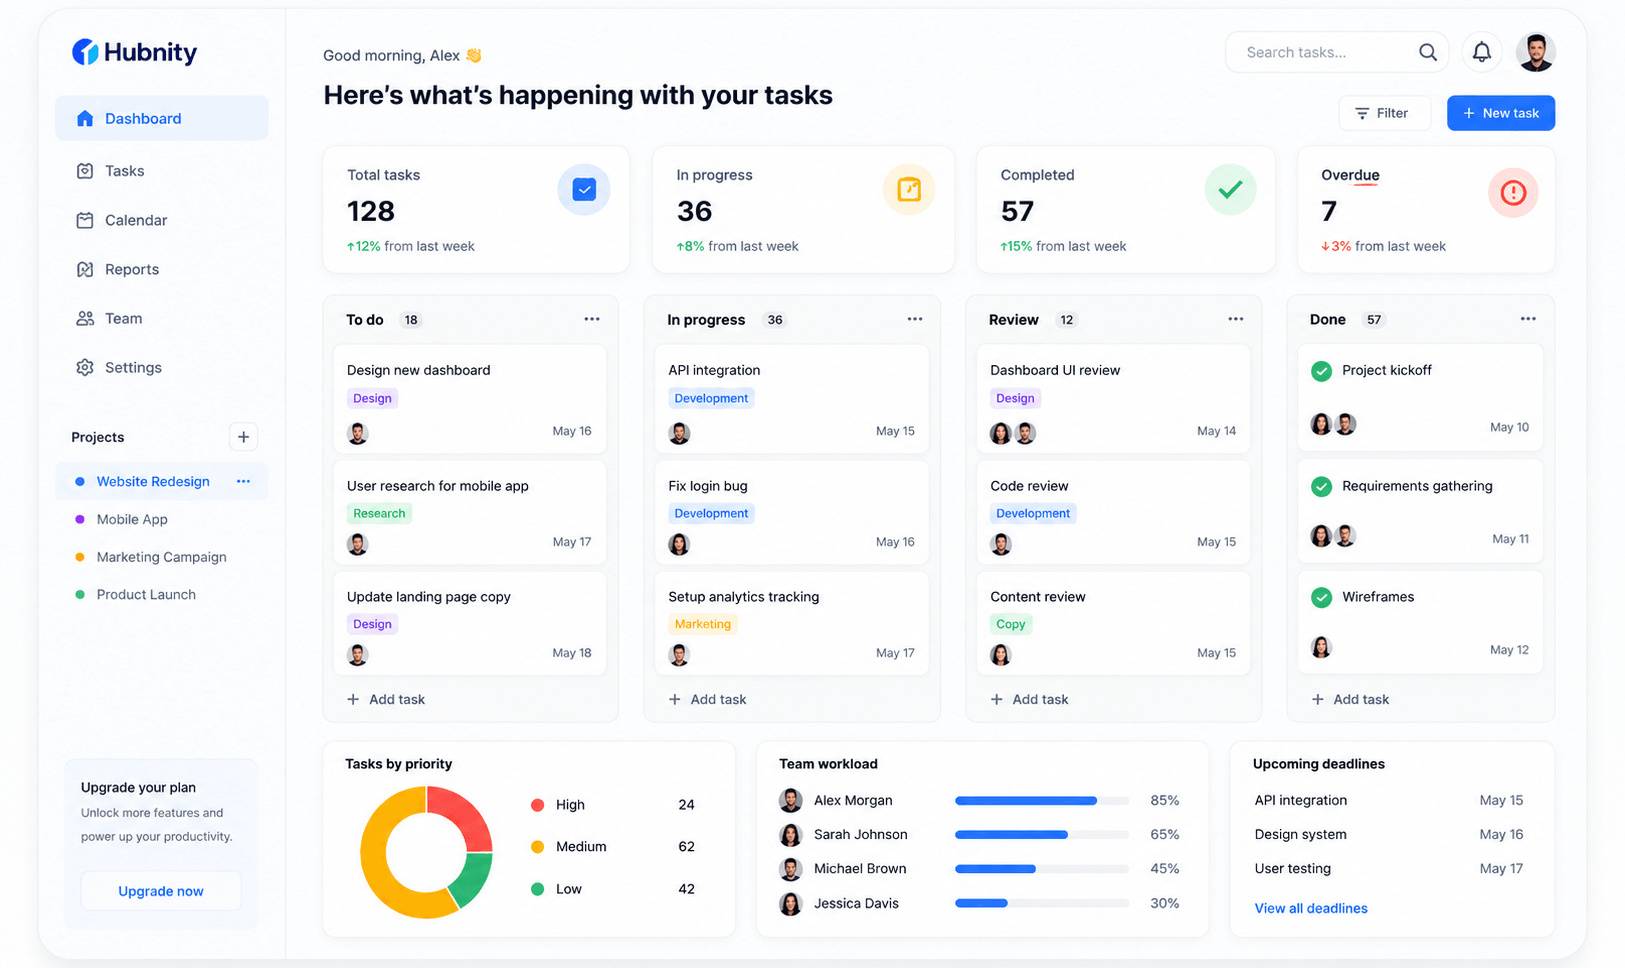Click the Overdue alert icon
This screenshot has width=1625, height=968.
pyautogui.click(x=1513, y=192)
